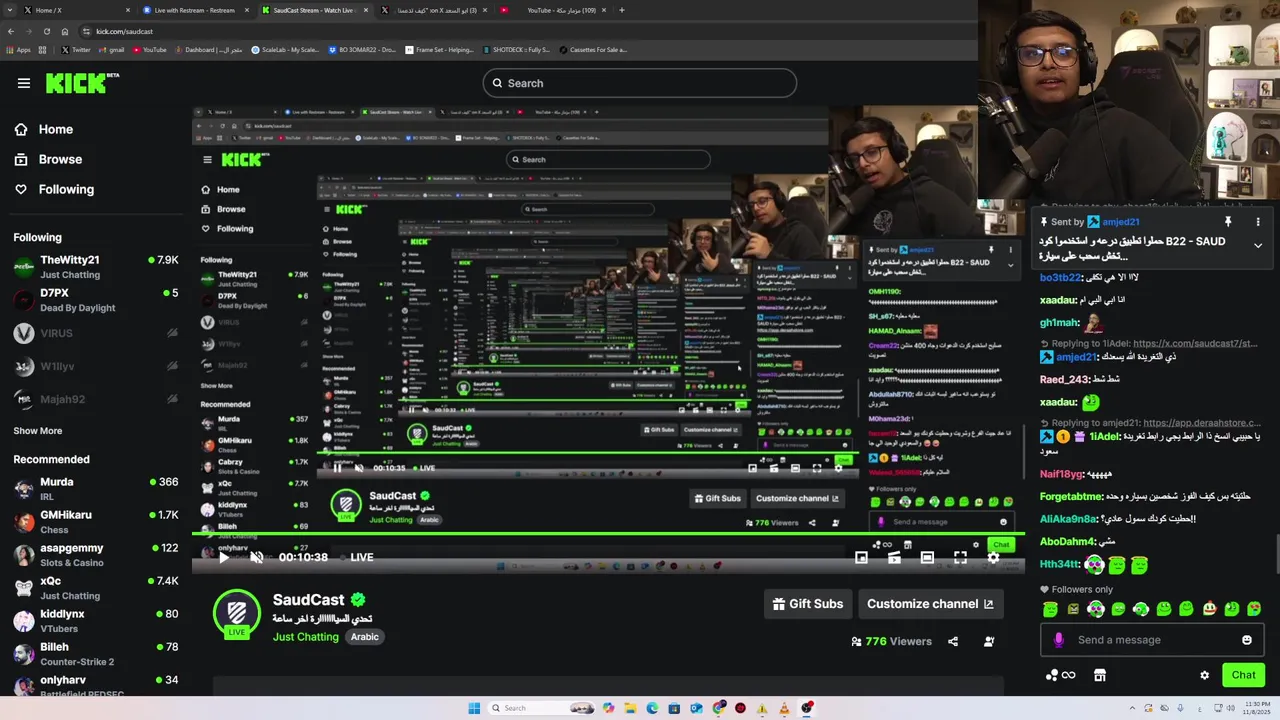Expand Show More under Following

[38, 431]
